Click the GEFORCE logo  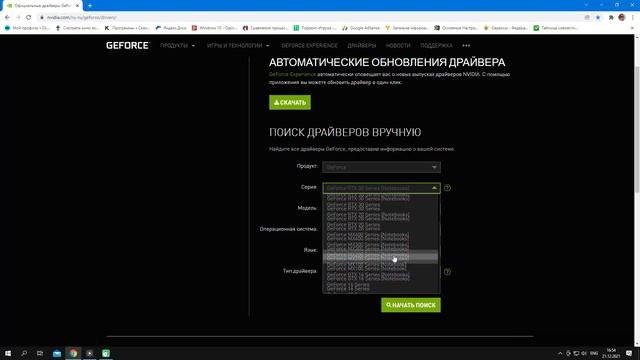pos(128,45)
